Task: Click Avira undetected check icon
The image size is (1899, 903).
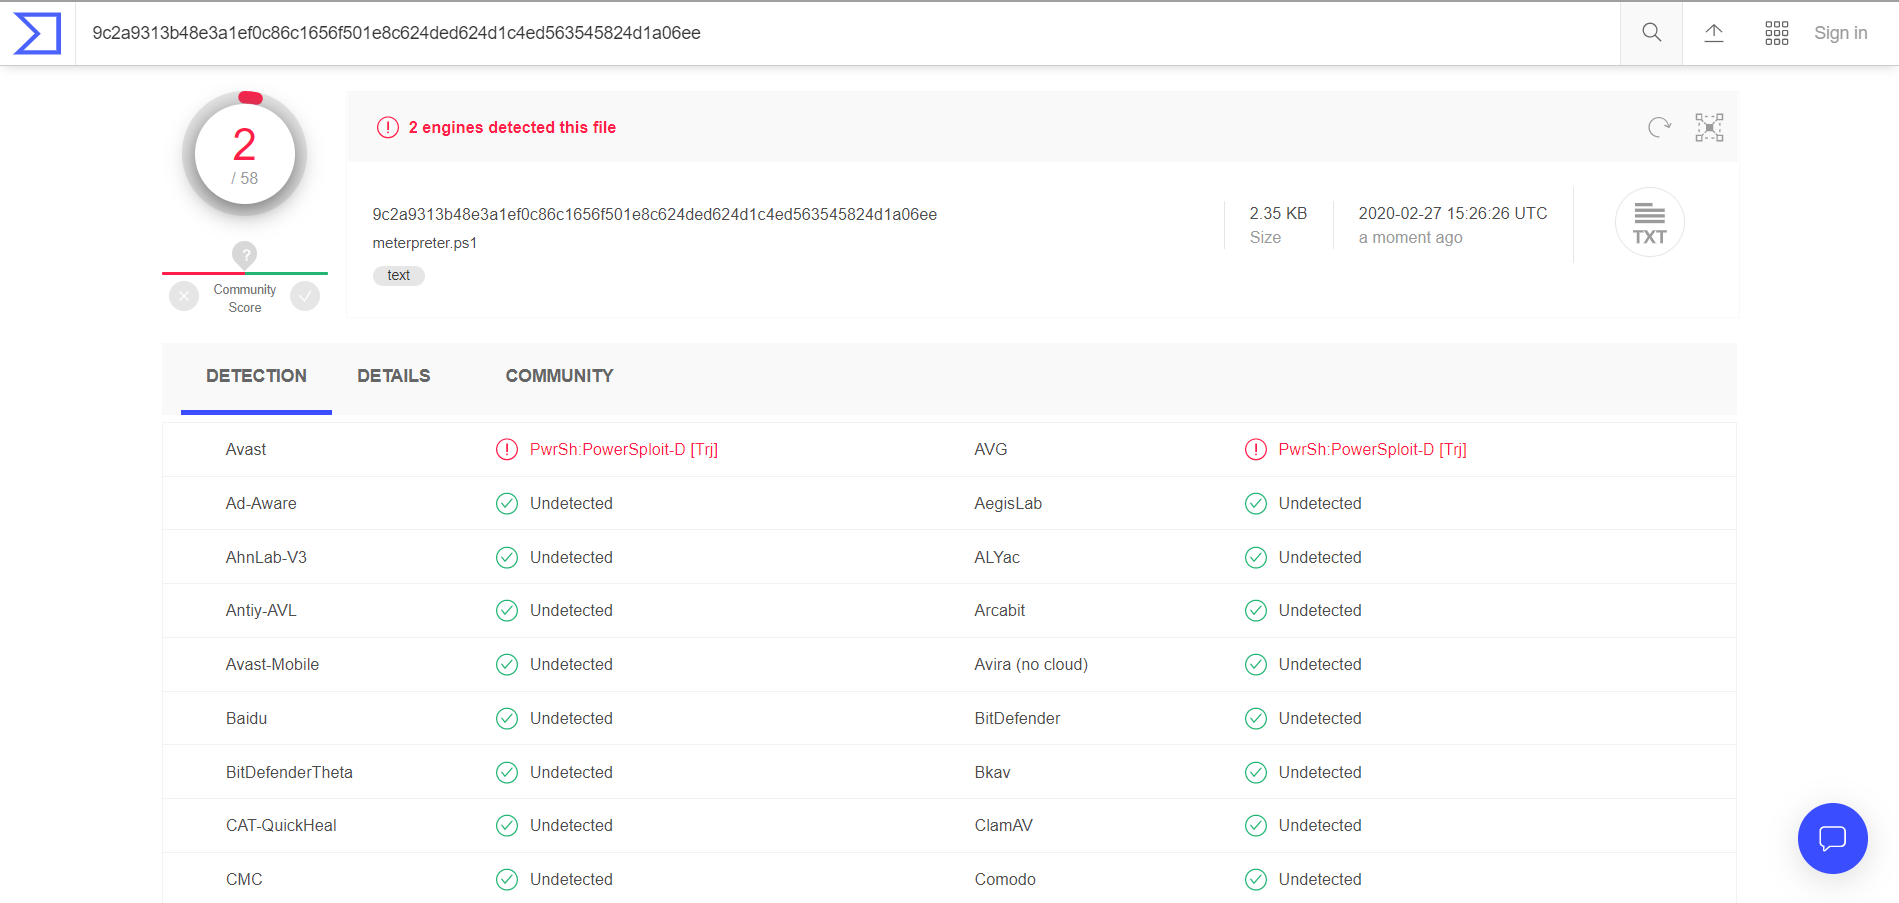Action: [x=1255, y=664]
